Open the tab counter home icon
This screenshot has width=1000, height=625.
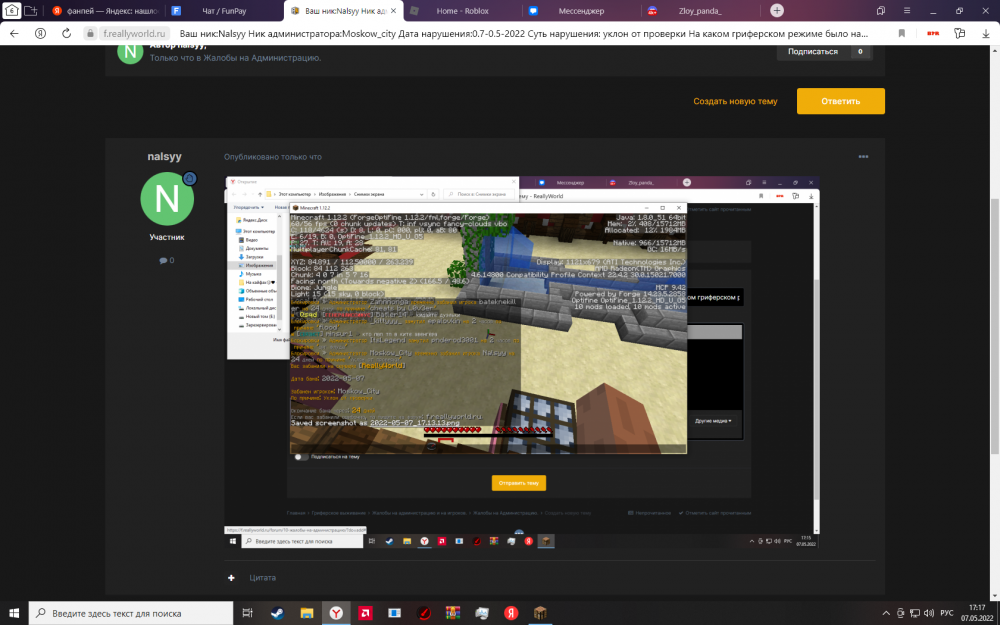point(11,11)
